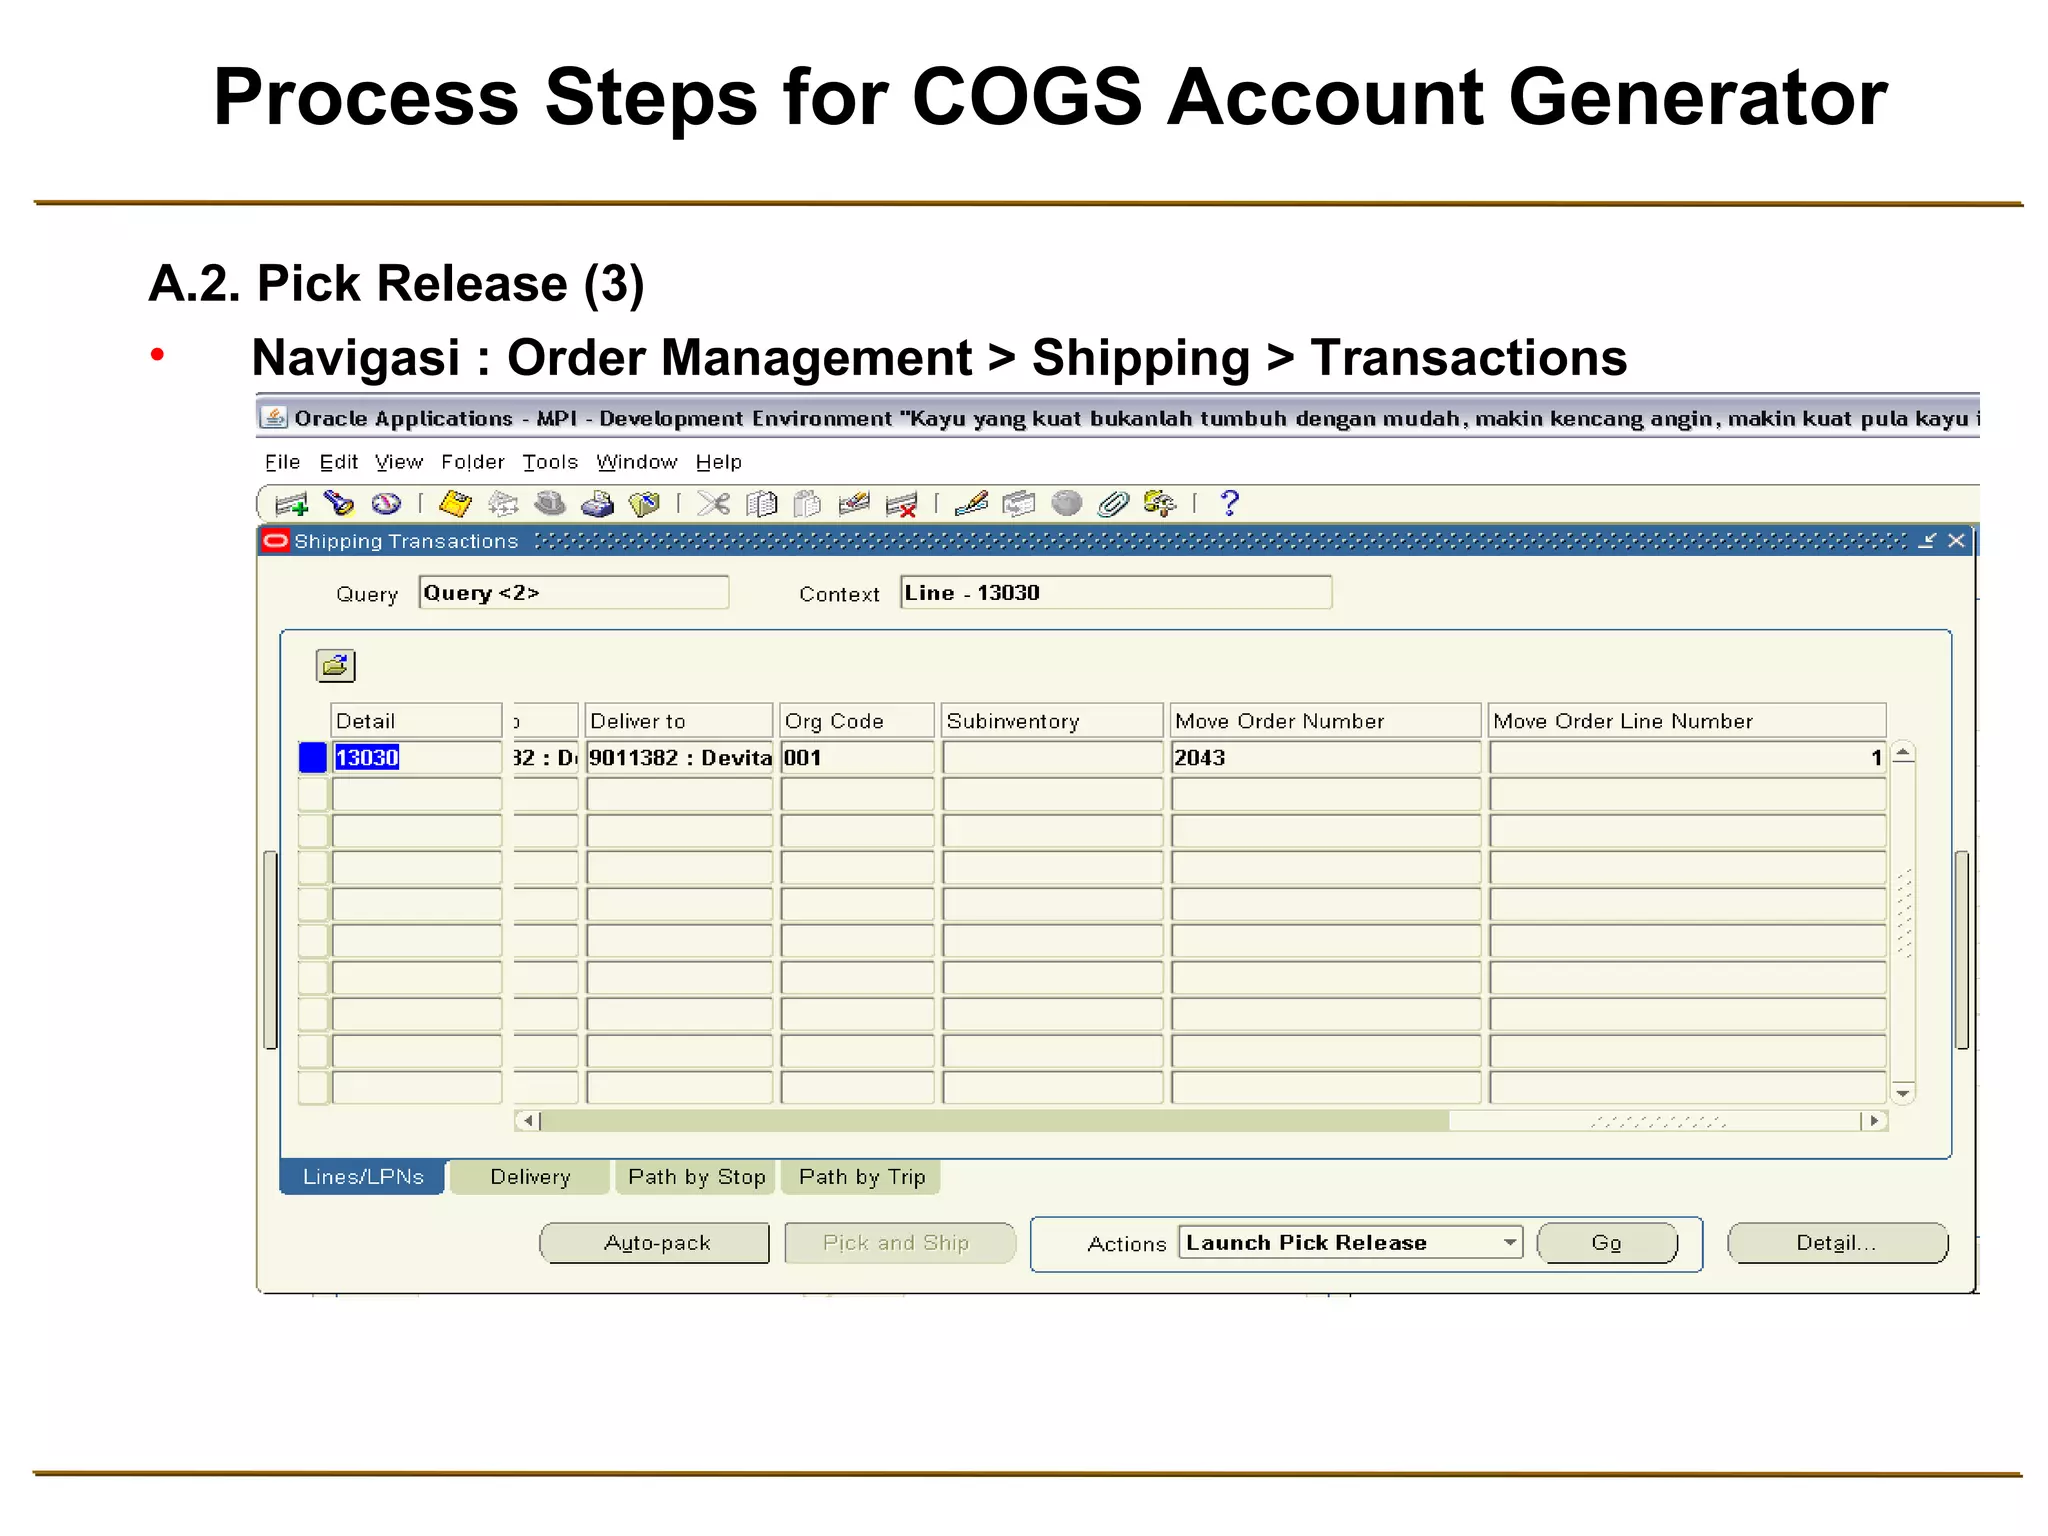Click the Clear Record eraser icon

[854, 503]
